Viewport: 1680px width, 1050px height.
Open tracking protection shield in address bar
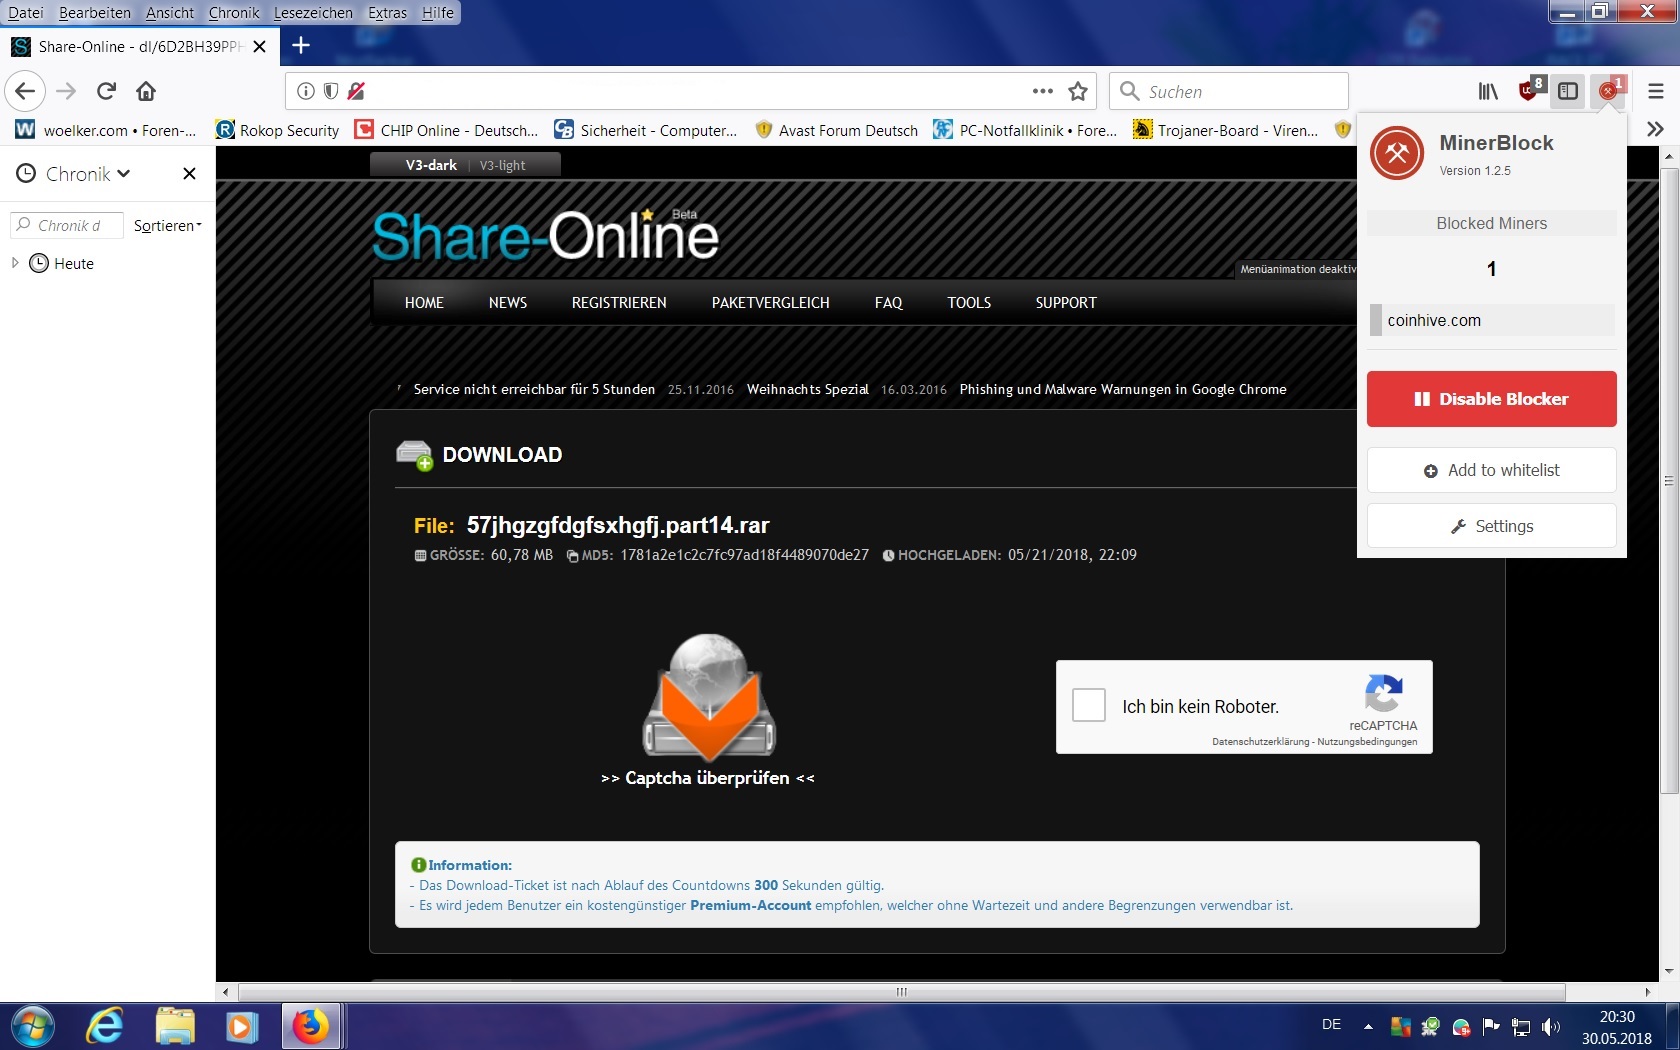click(331, 91)
